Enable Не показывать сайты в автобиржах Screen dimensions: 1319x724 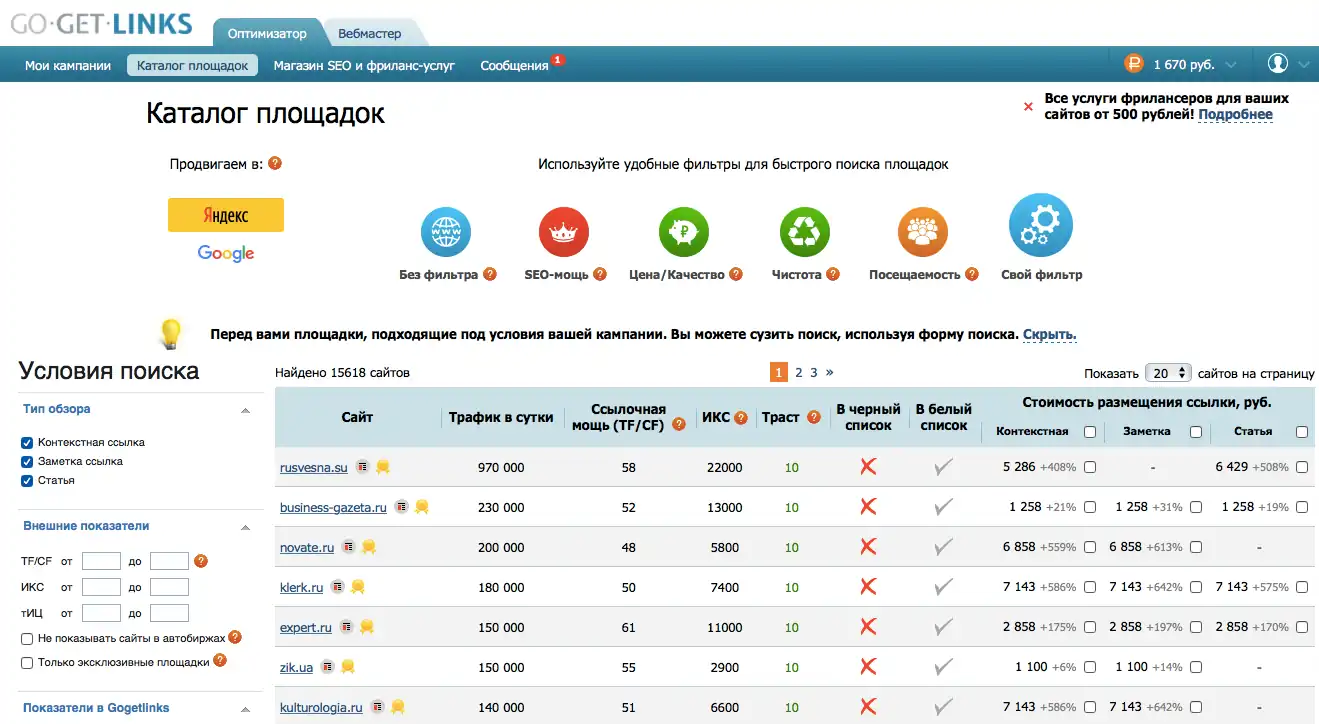pyautogui.click(x=28, y=638)
